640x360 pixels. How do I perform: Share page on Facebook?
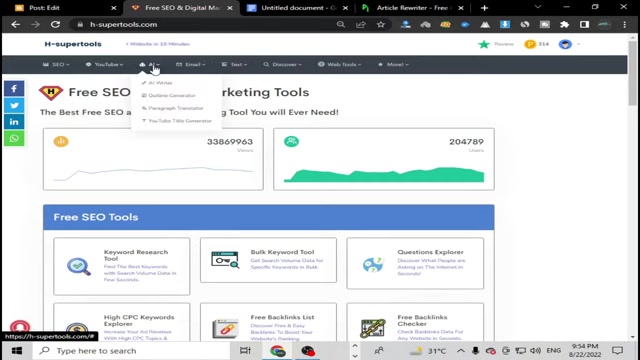(14, 89)
